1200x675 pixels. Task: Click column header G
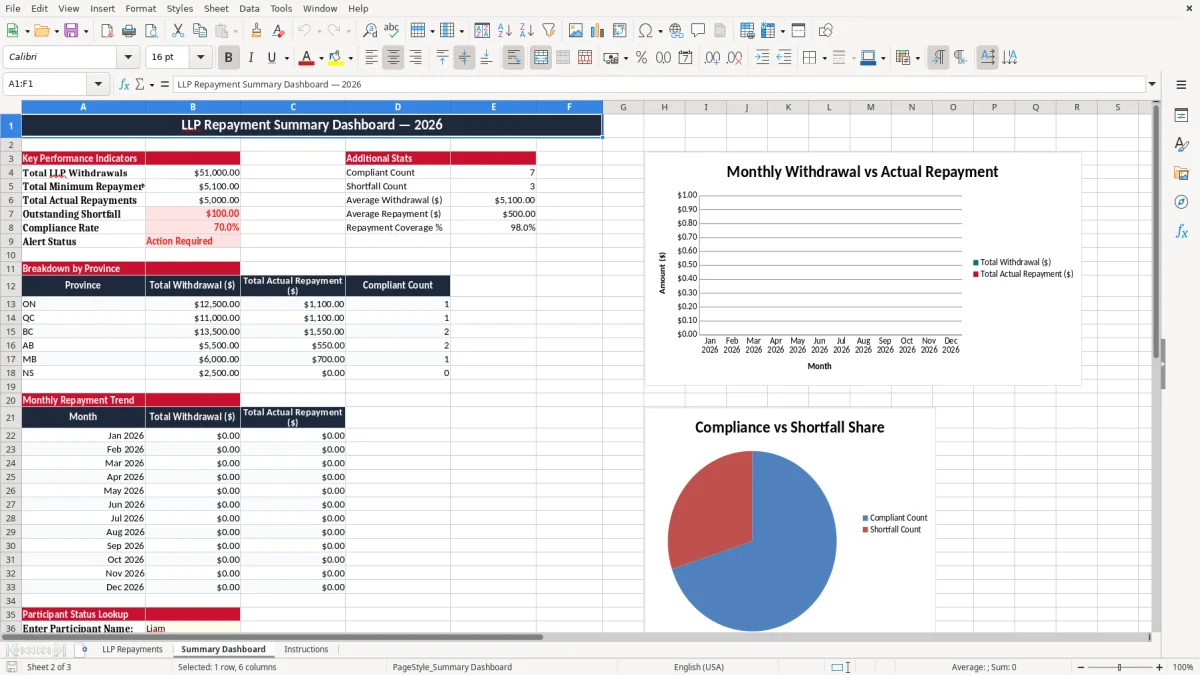click(623, 107)
